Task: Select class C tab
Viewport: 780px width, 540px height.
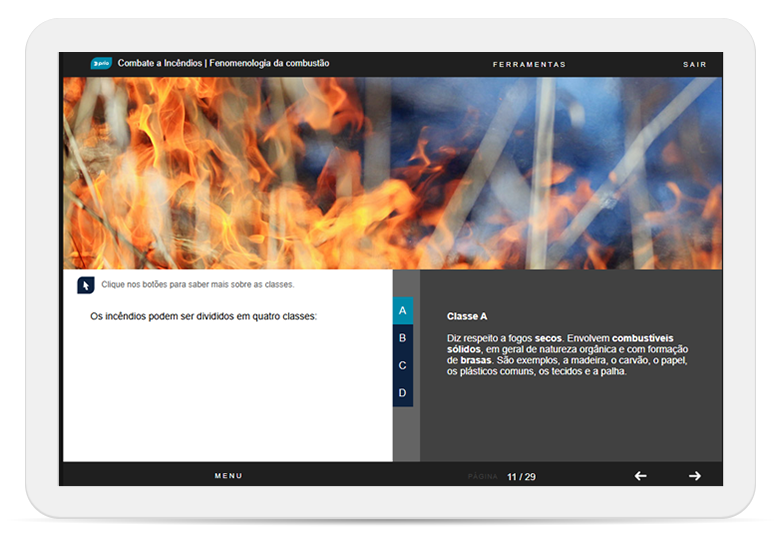Action: pyautogui.click(x=403, y=365)
